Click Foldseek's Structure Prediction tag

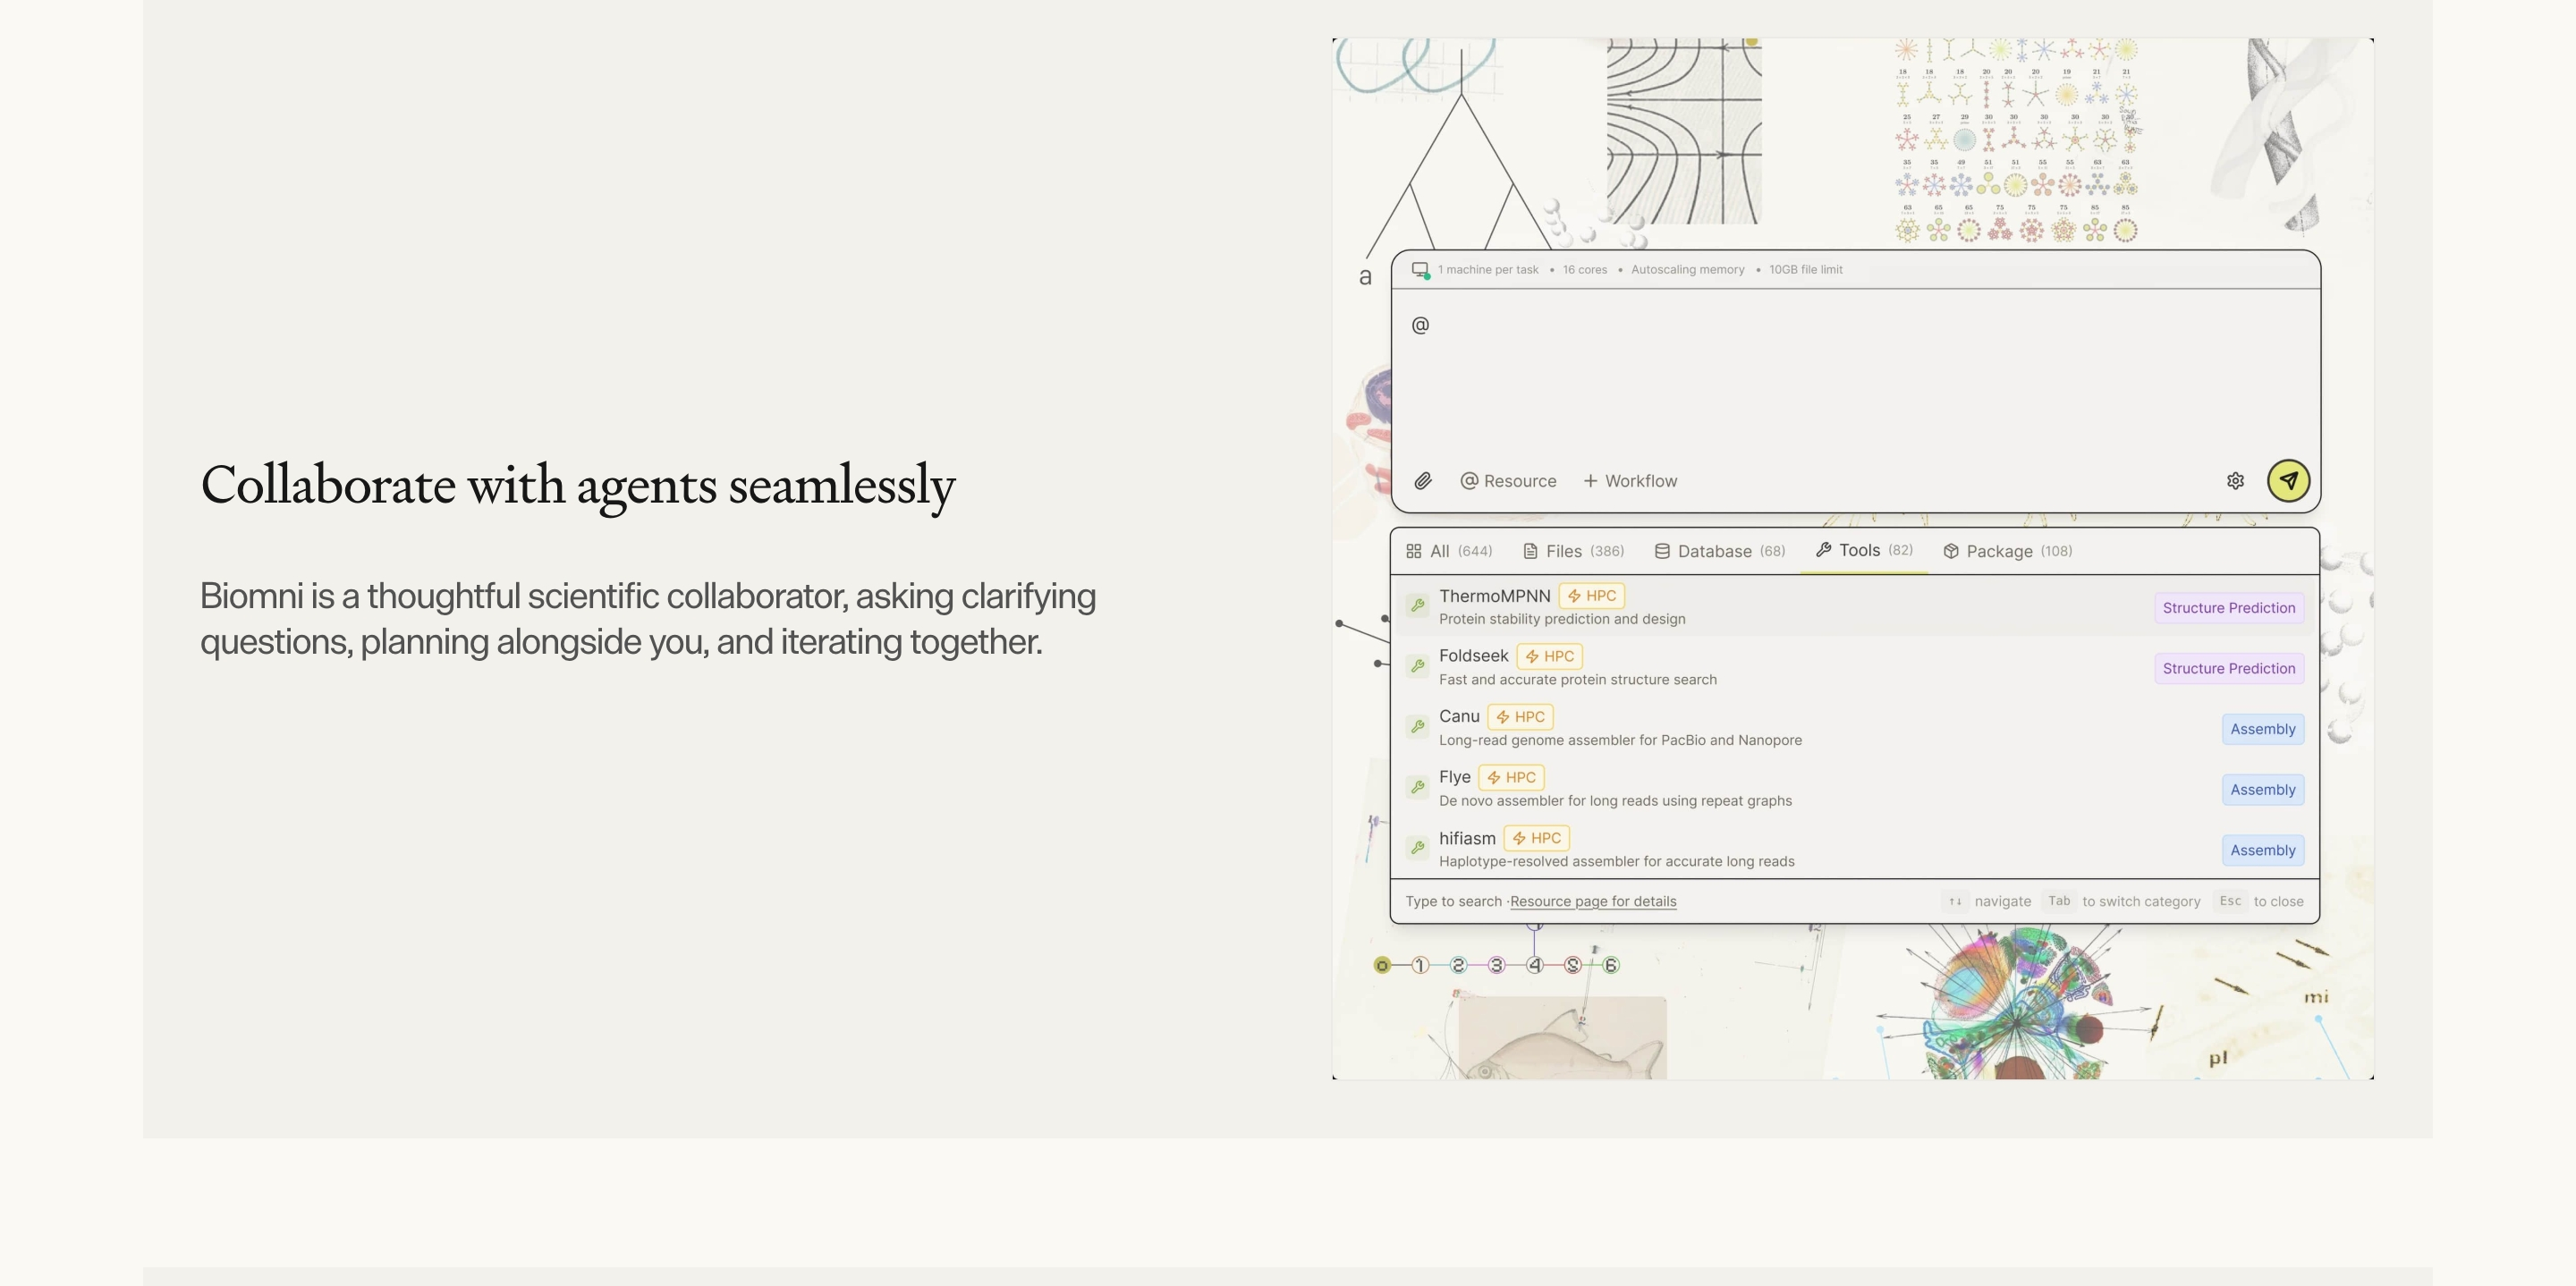point(2229,668)
